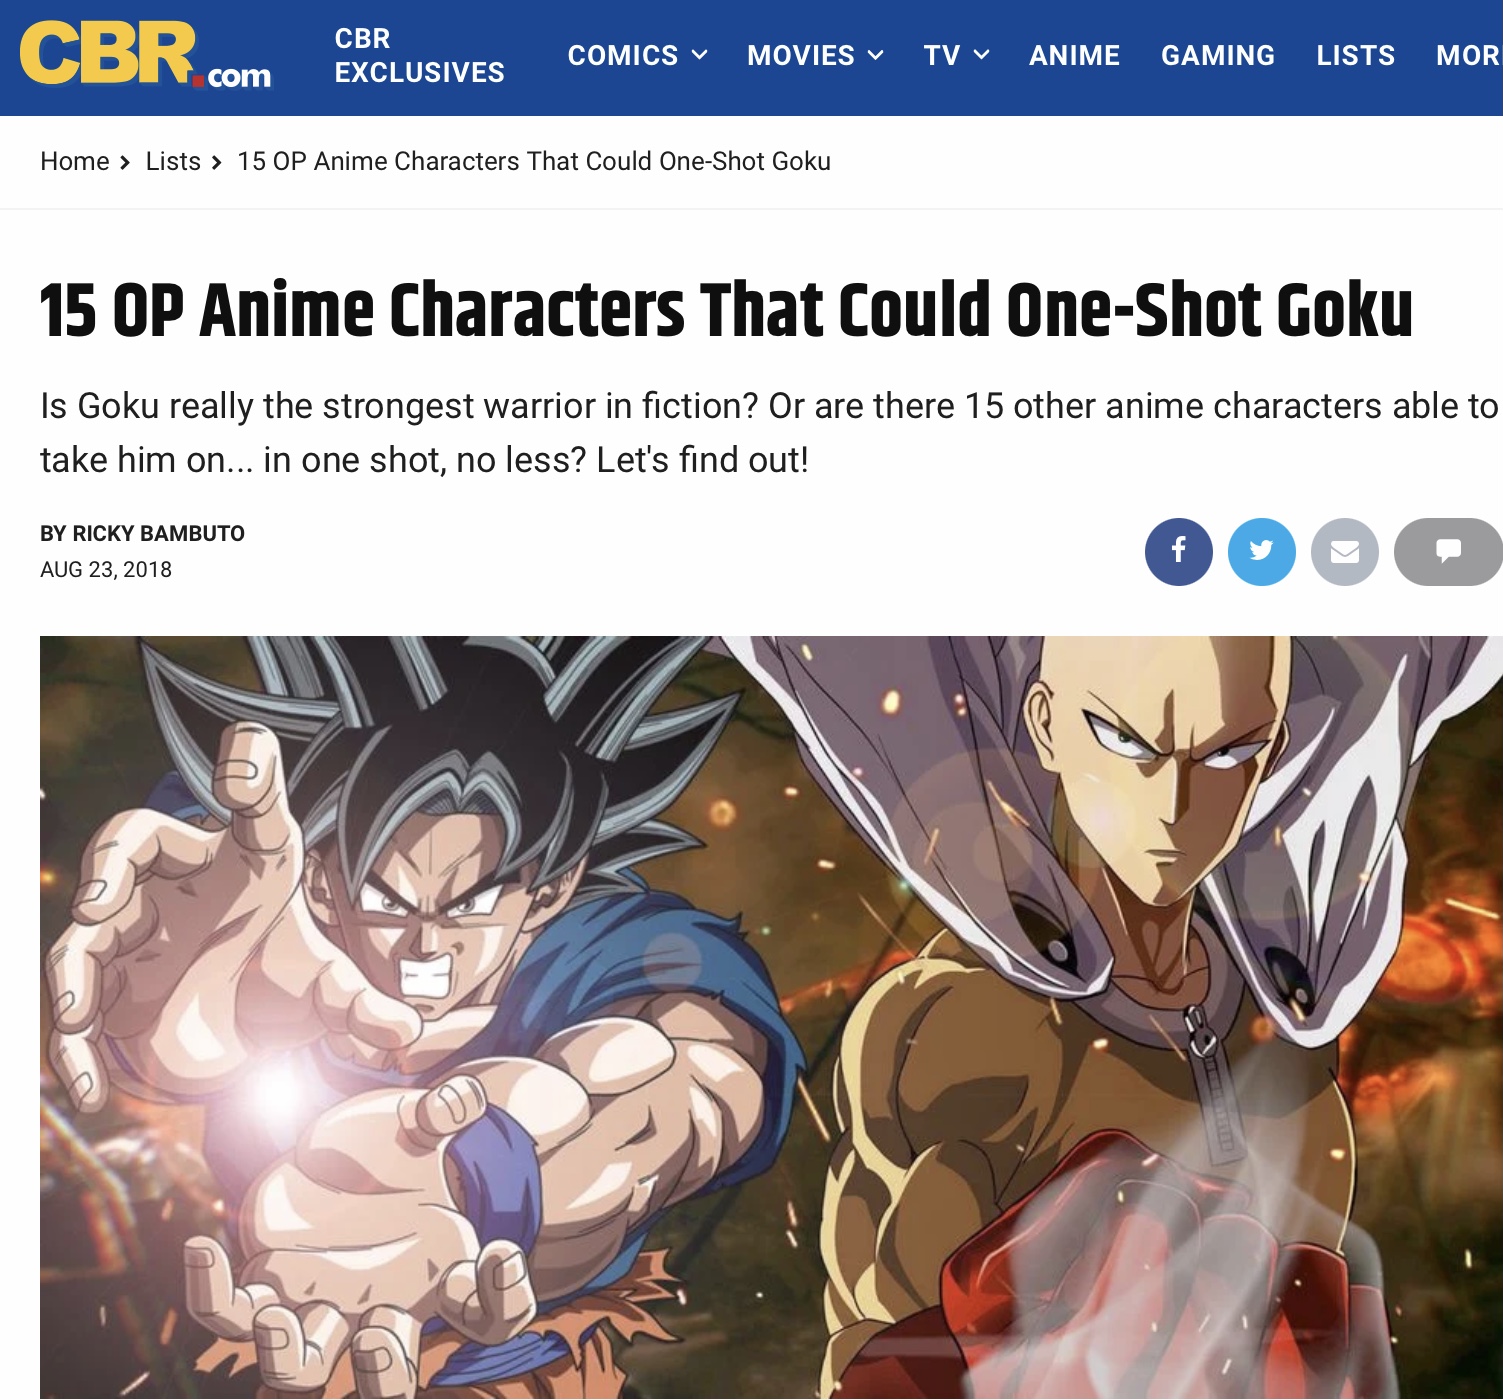Viewport: 1503px width, 1400px height.
Task: Open author Ricky Bambuto's profile
Action: pyautogui.click(x=142, y=533)
